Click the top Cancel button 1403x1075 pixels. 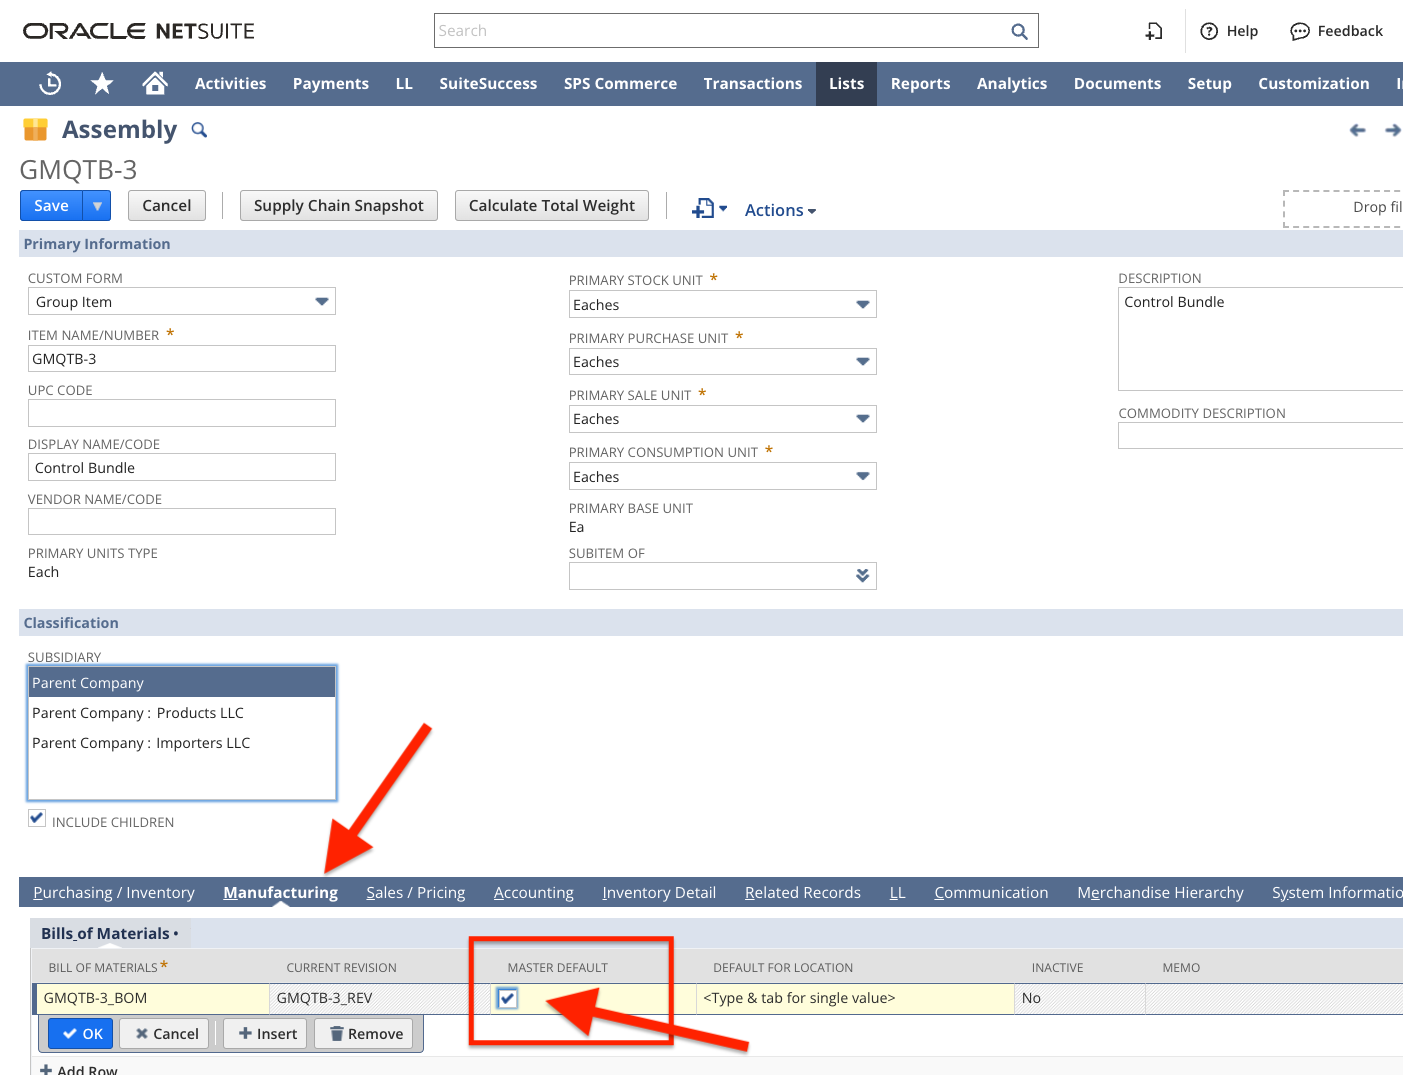coord(167,206)
